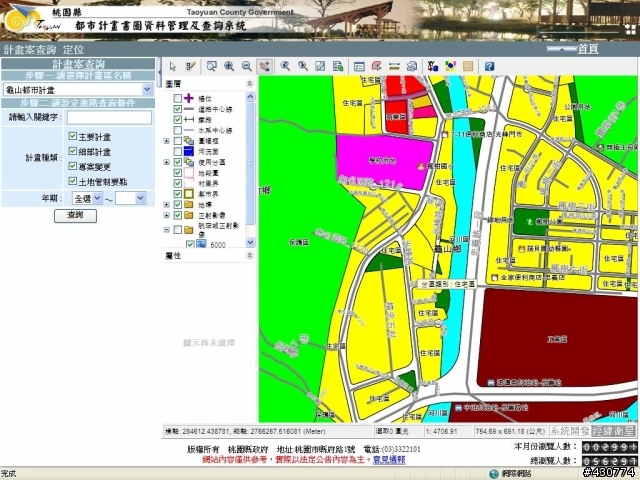Uncheck 主要計畫 checkbox
The width and height of the screenshot is (640, 480).
coord(73,136)
